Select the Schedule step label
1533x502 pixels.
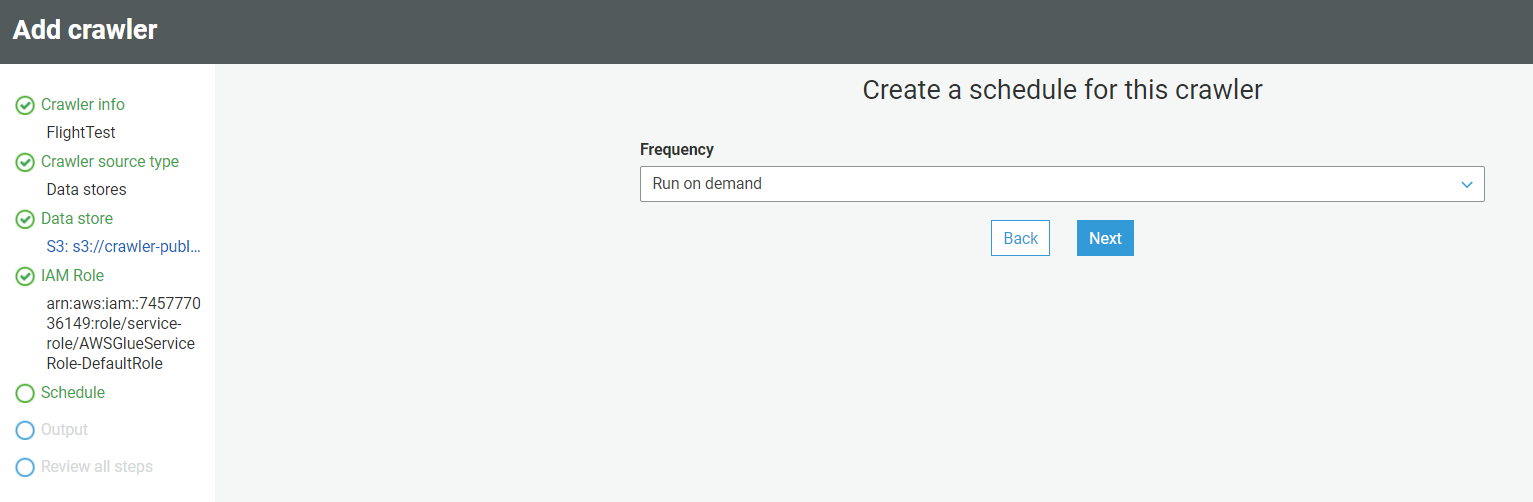[x=73, y=392]
